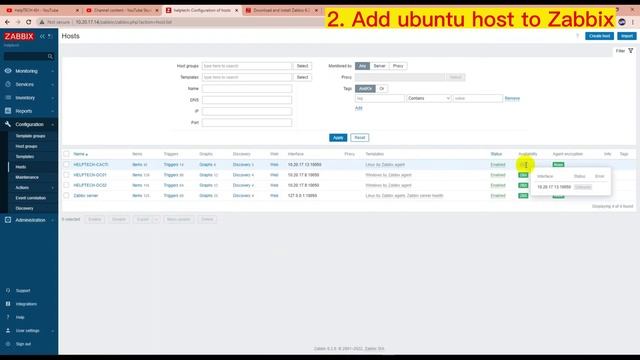Image resolution: width=640 pixels, height=360 pixels.
Task: Click the Help question icon in sidebar
Action: tap(8, 317)
